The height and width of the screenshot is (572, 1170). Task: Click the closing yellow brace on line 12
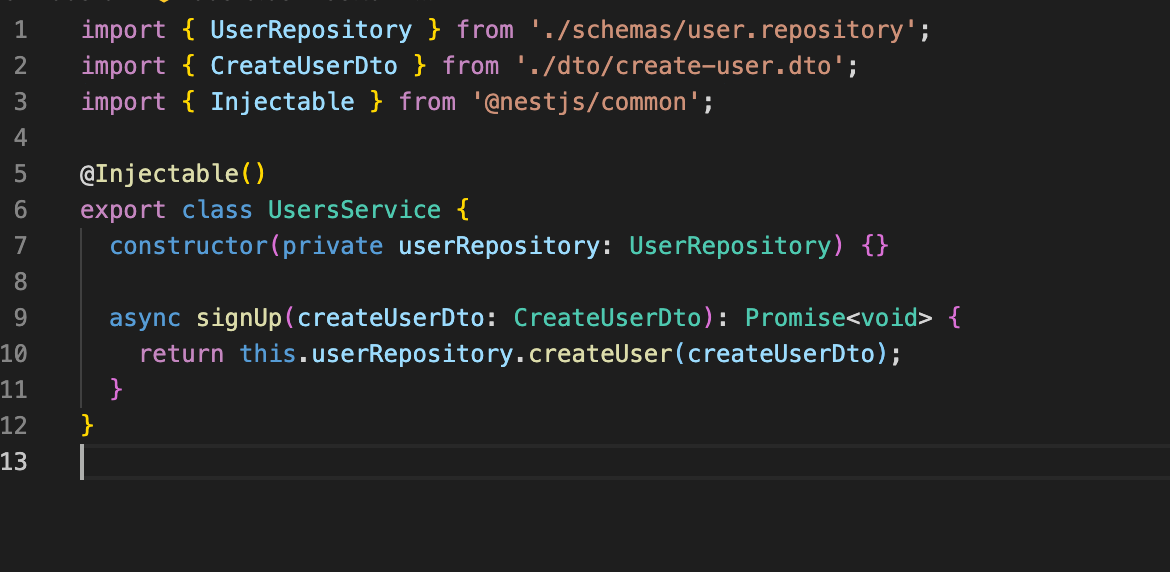[87, 425]
